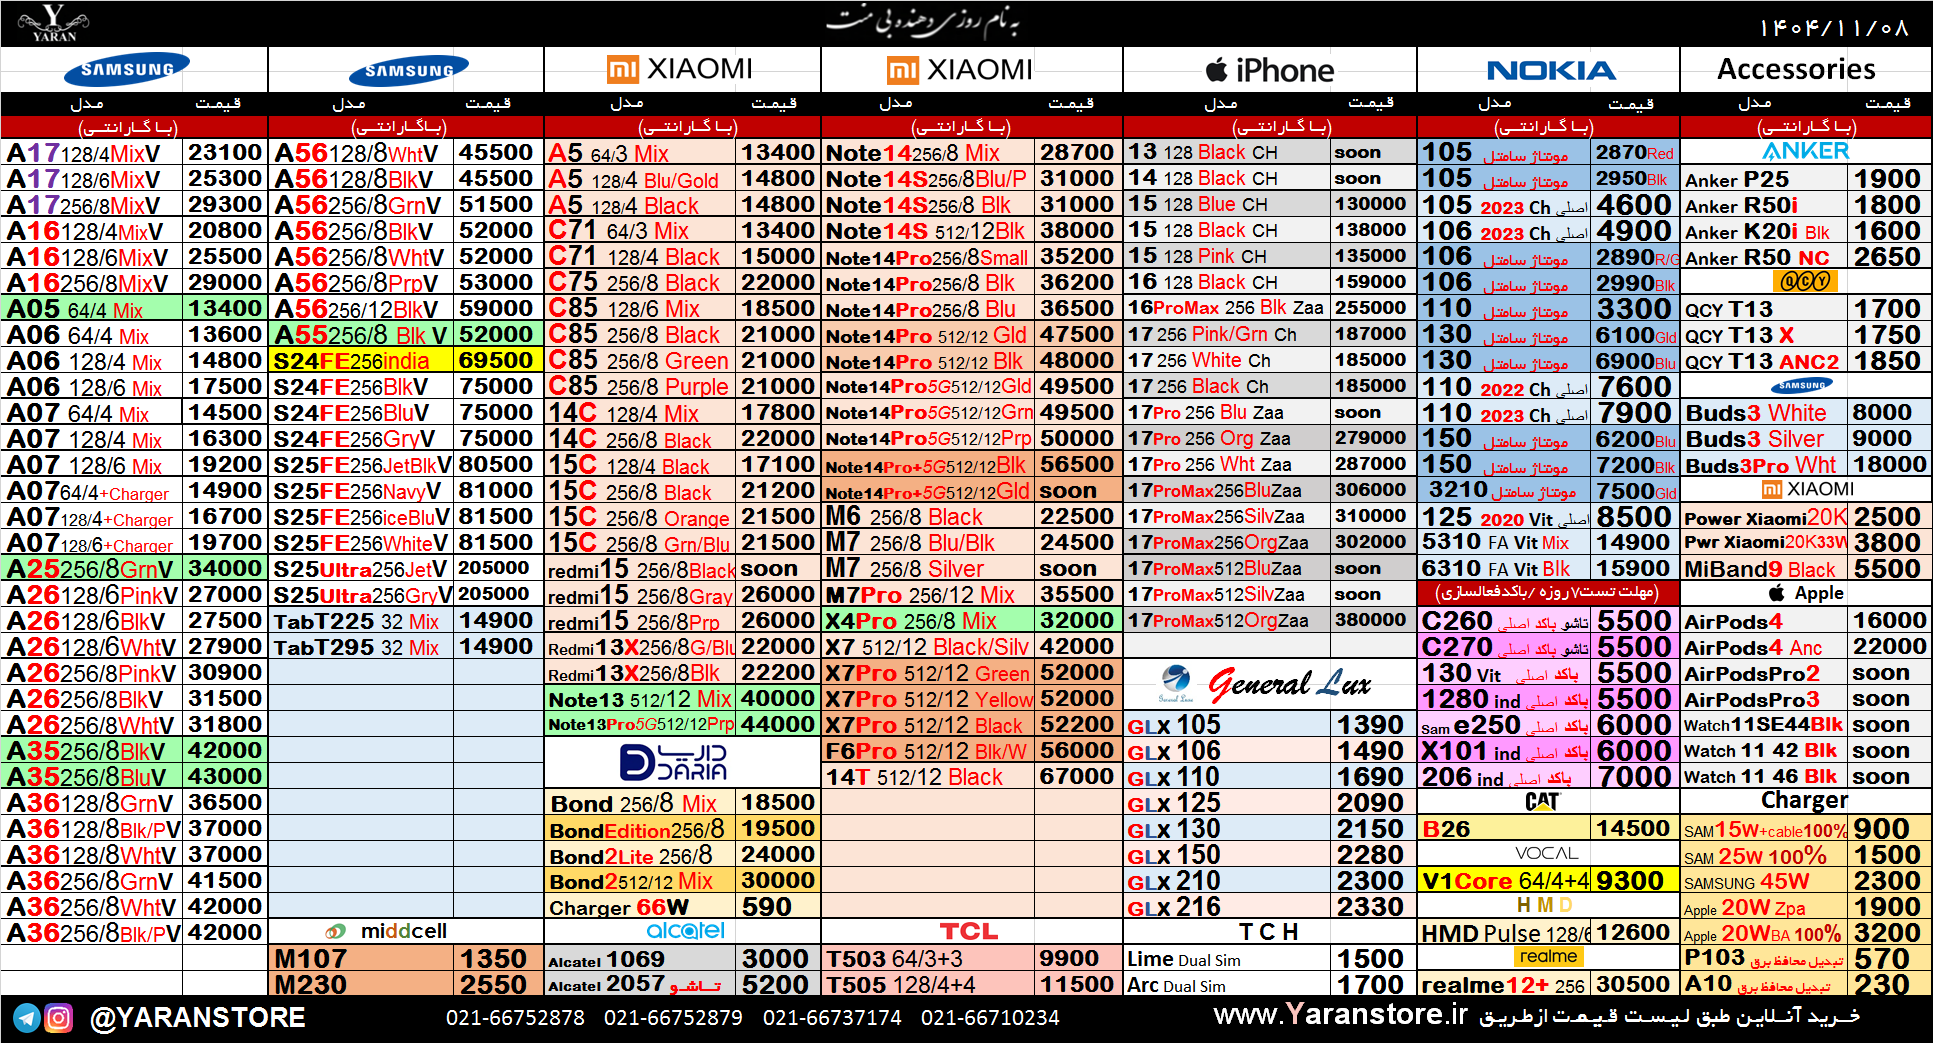Image resolution: width=1933 pixels, height=1043 pixels.
Task: Click the yellow QCY brand logo
Action: click(1805, 282)
